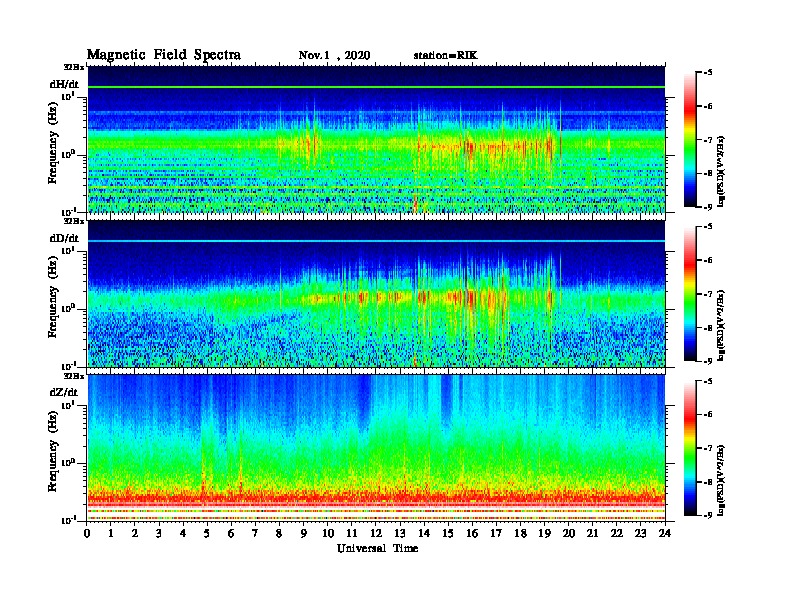Click hour 4 on the Universal Time axis
Image resolution: width=792 pixels, height=612 pixels.
click(183, 534)
